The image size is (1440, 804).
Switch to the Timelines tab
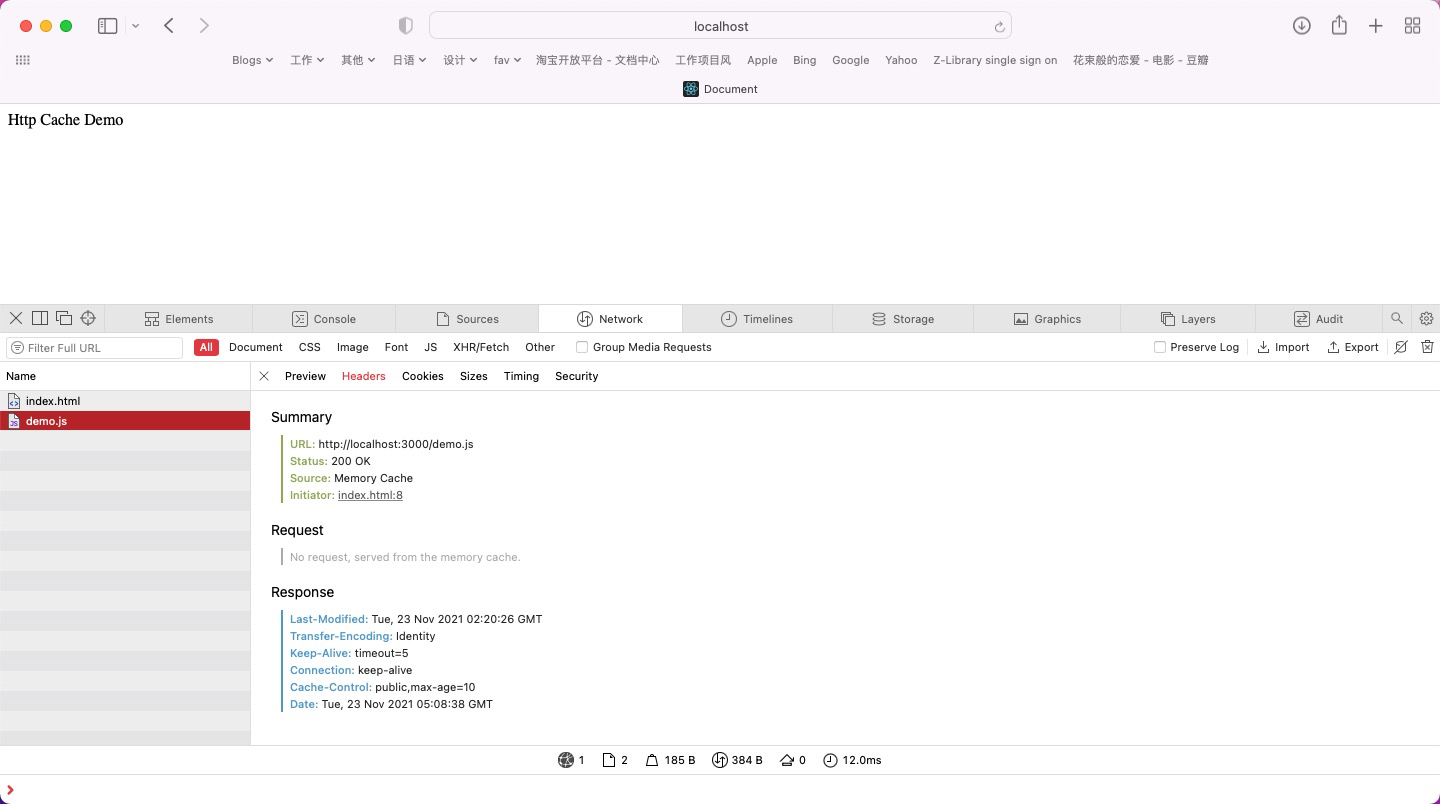[757, 319]
